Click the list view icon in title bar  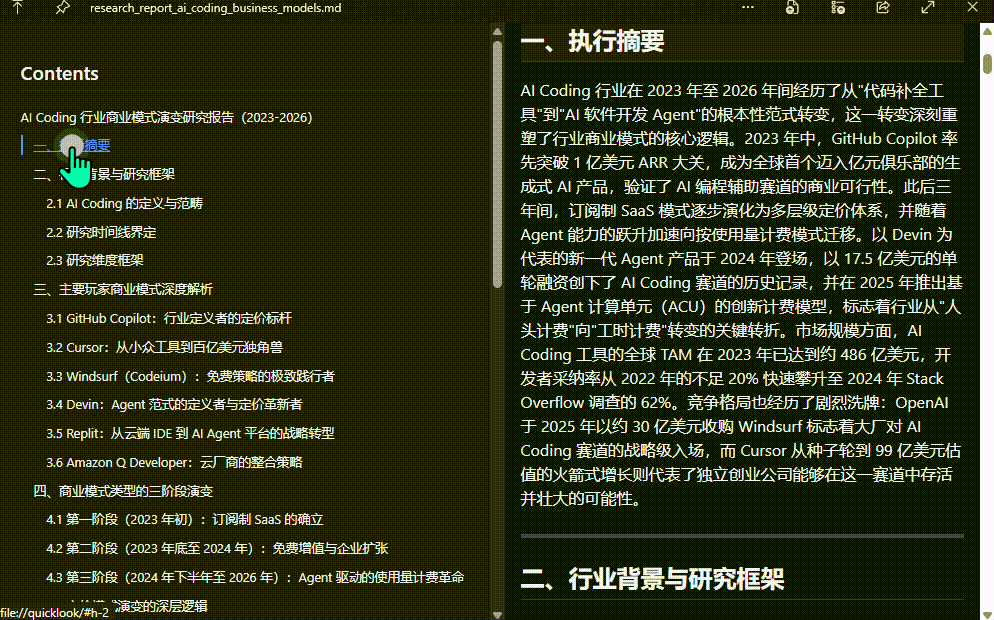click(838, 7)
